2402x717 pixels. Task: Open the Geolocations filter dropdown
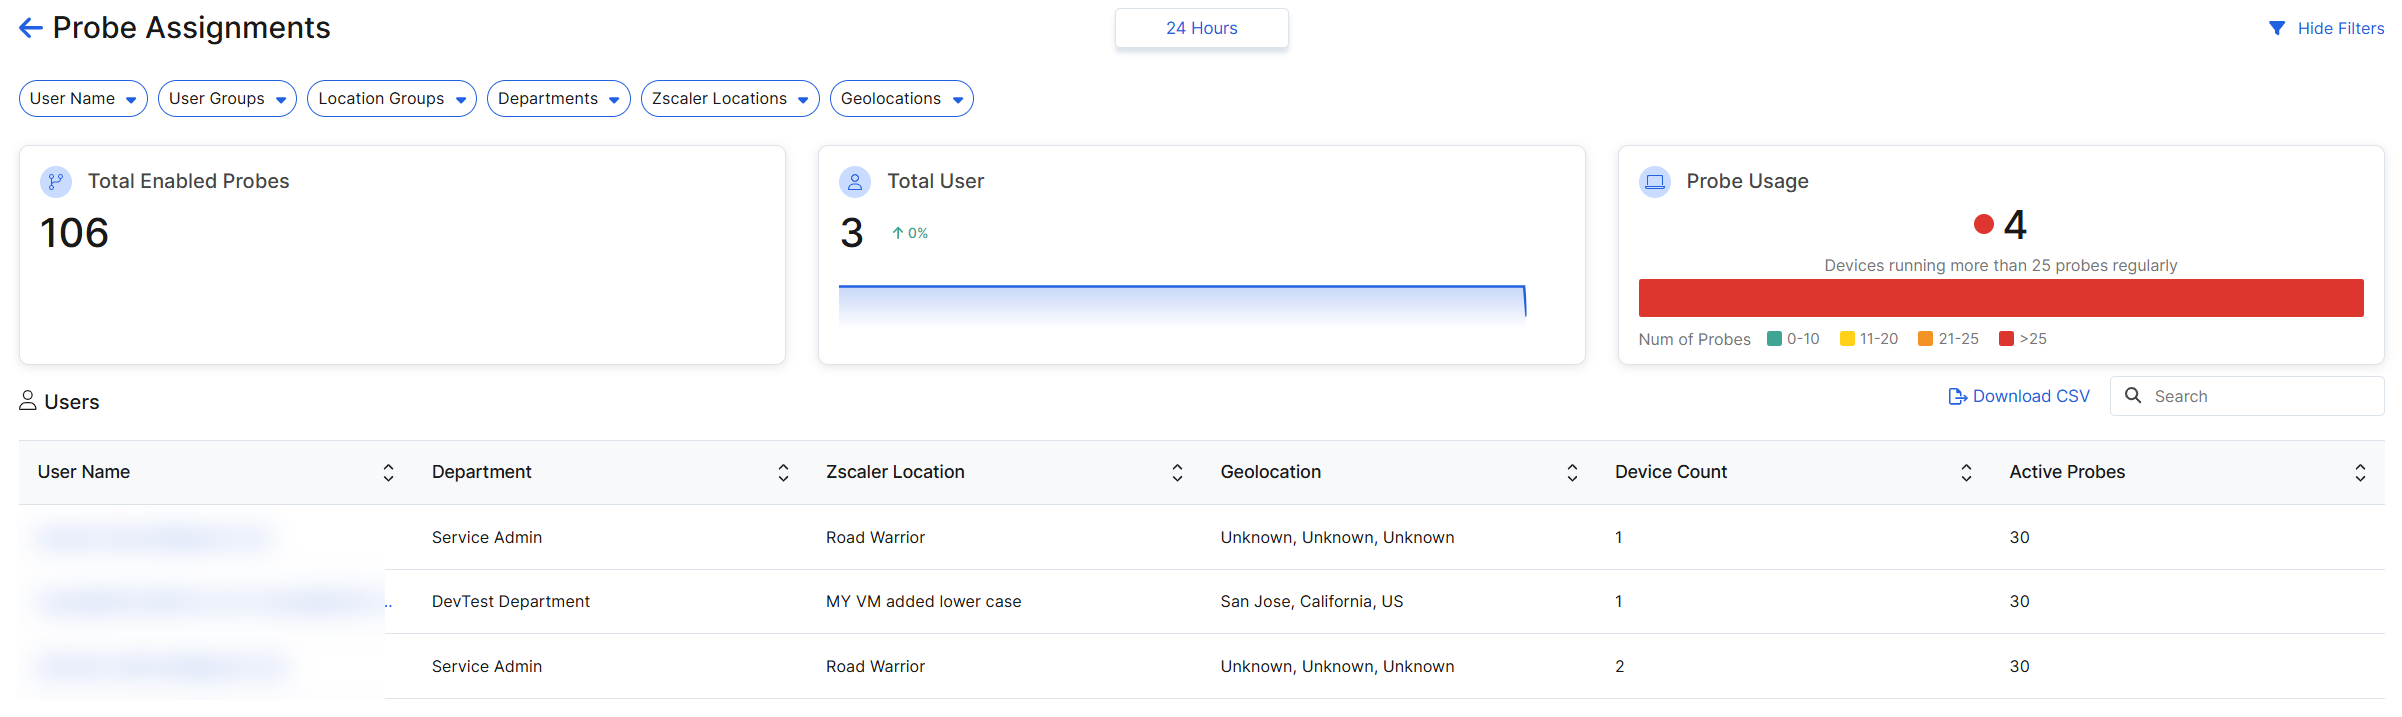pos(901,99)
